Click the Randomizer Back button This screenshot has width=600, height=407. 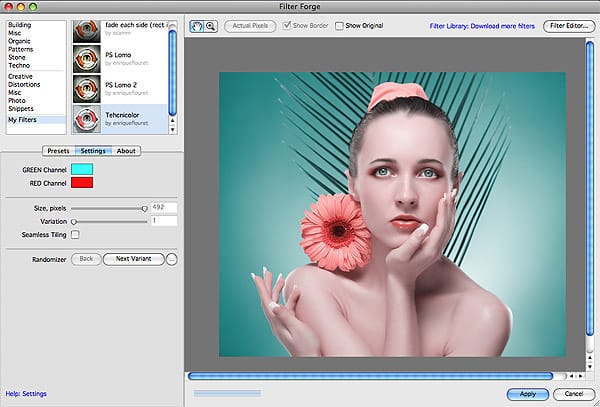point(86,259)
